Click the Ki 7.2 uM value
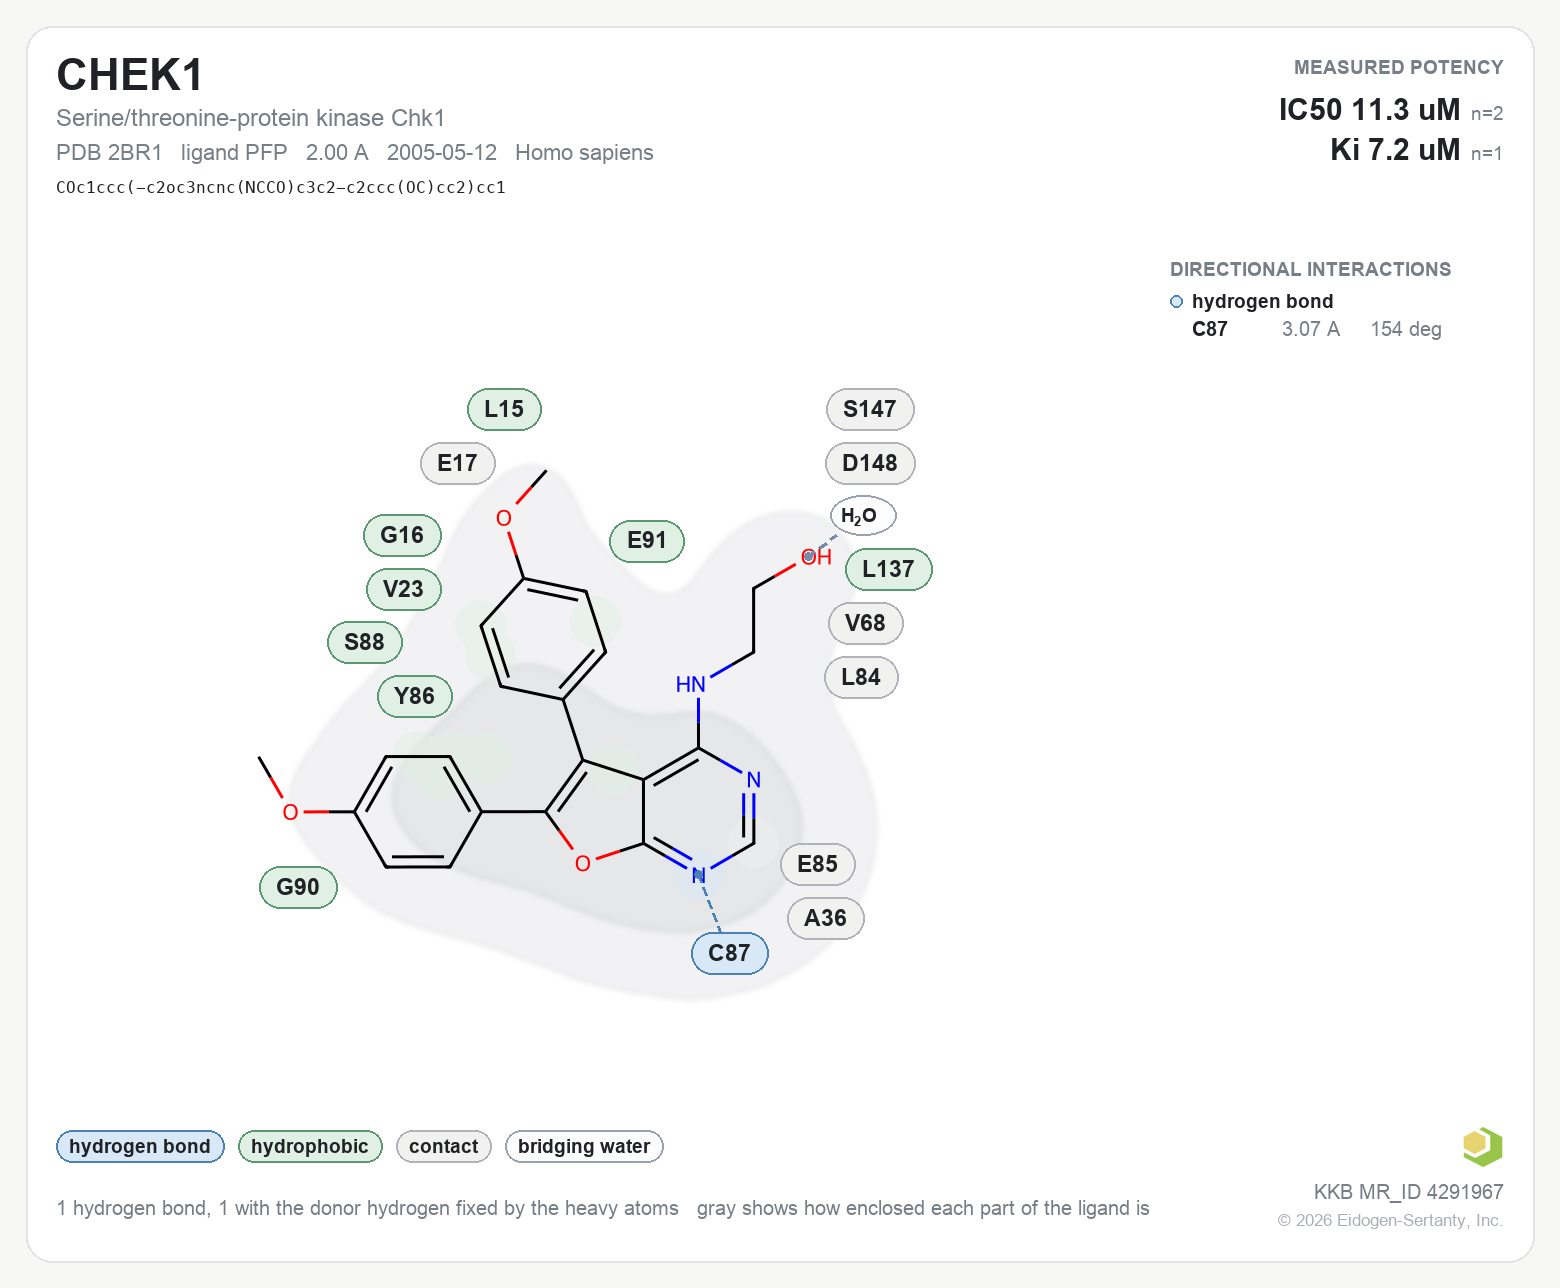The height and width of the screenshot is (1288, 1560). 1395,150
